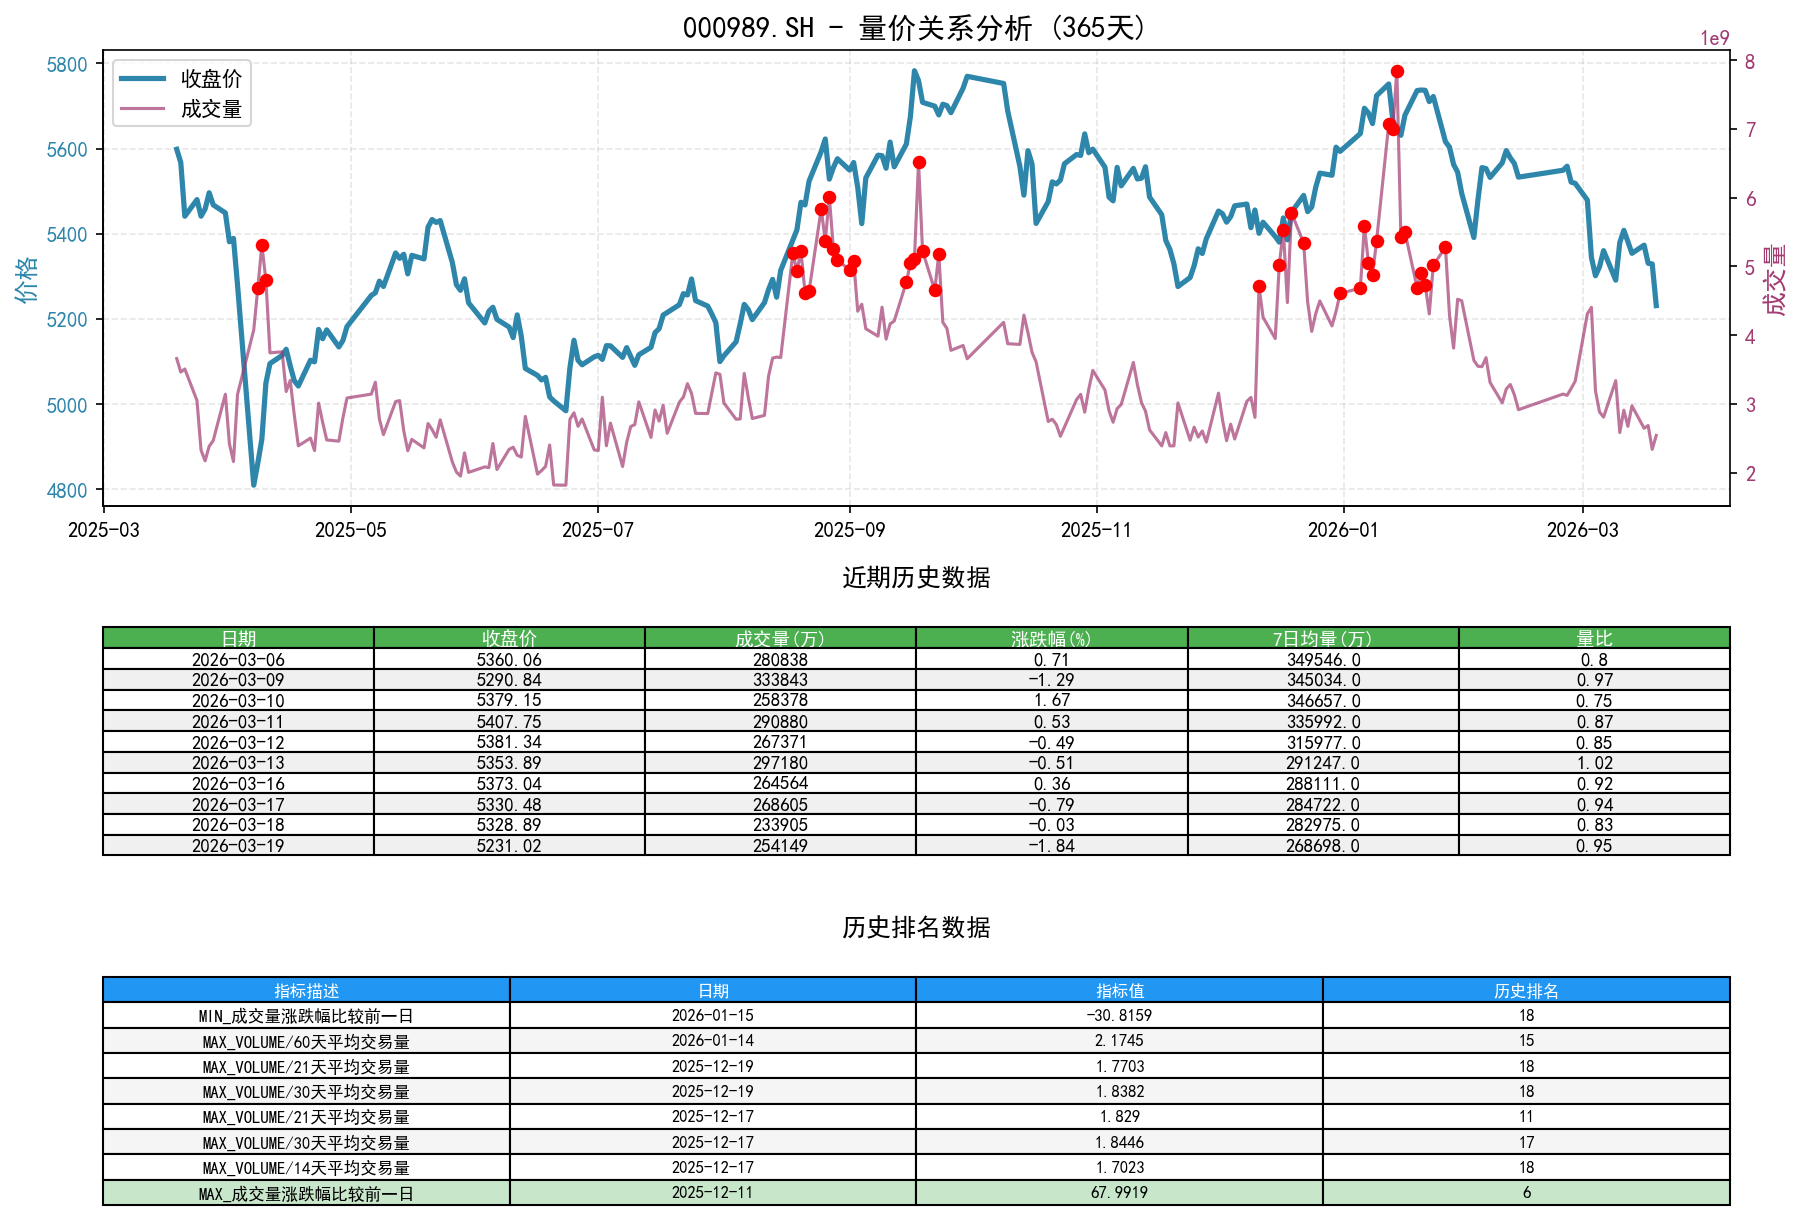Click the lowest point of the blue price line
This screenshot has height=1220, width=1802.
coord(252,483)
